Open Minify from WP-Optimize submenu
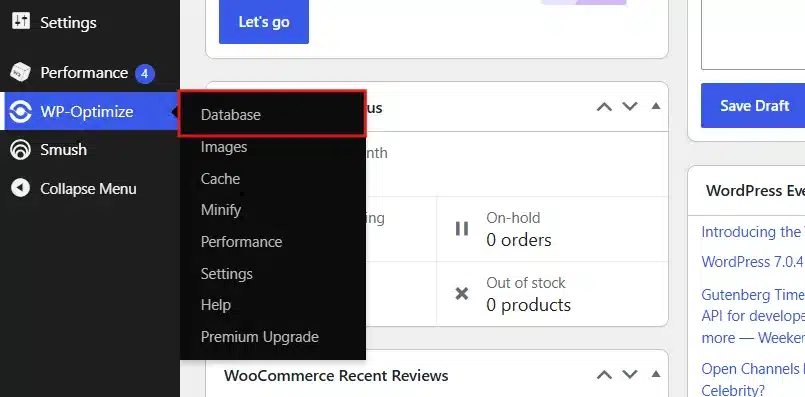 (221, 210)
